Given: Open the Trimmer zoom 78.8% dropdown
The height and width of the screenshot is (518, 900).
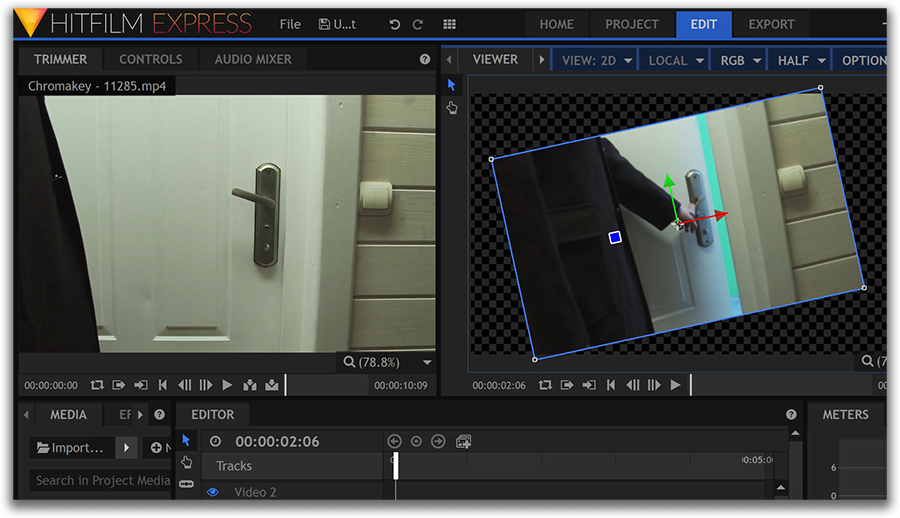Looking at the screenshot, I should pos(385,362).
